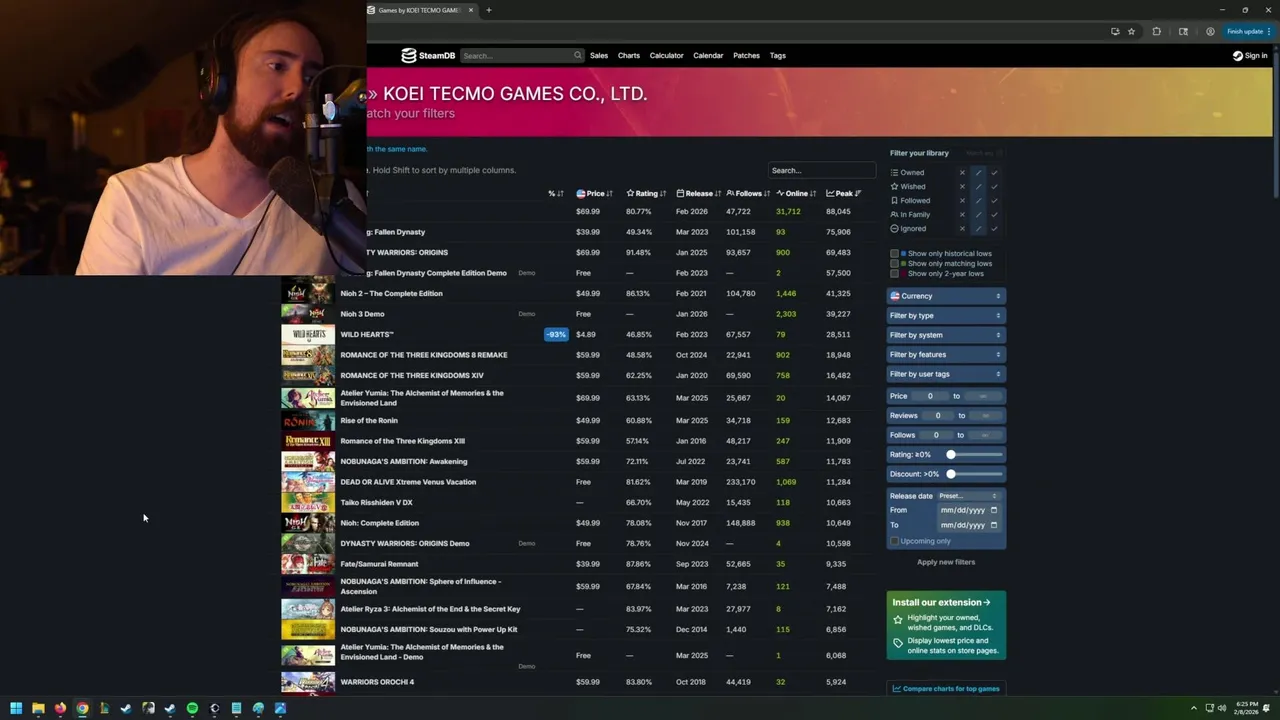Open Windows Start menu

pos(16,708)
